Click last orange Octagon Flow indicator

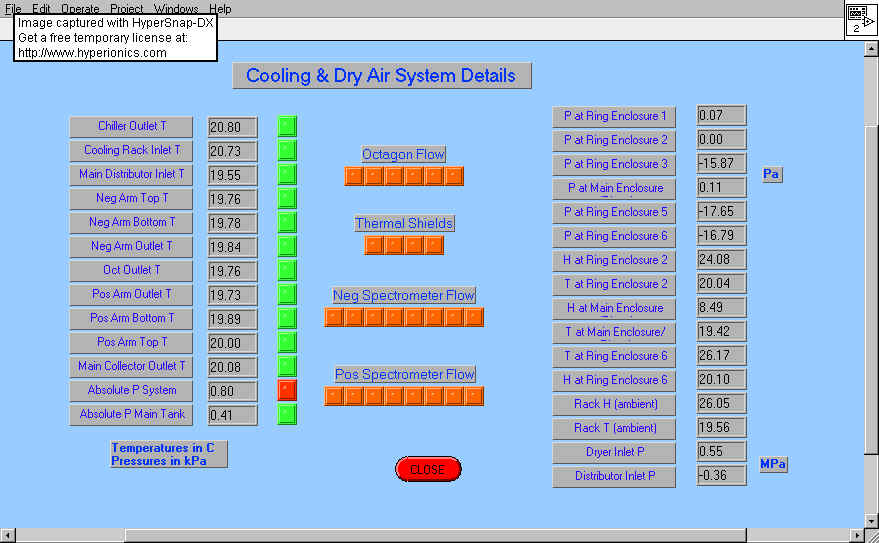tap(454, 176)
